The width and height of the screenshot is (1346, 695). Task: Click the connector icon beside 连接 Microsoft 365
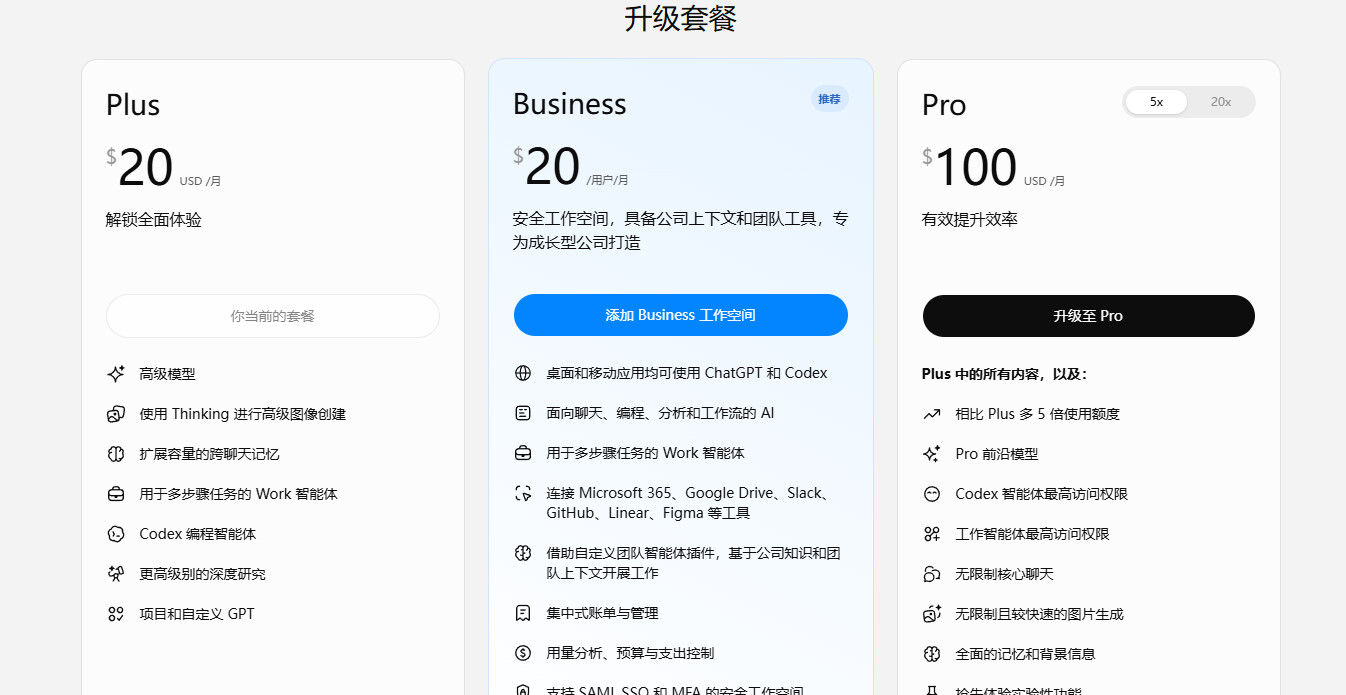(x=523, y=493)
